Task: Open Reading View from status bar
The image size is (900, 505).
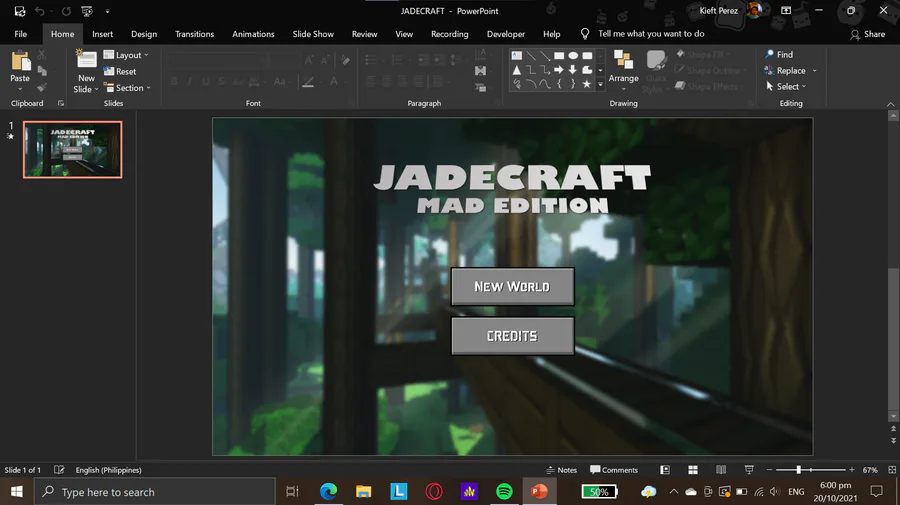Action: click(720, 470)
